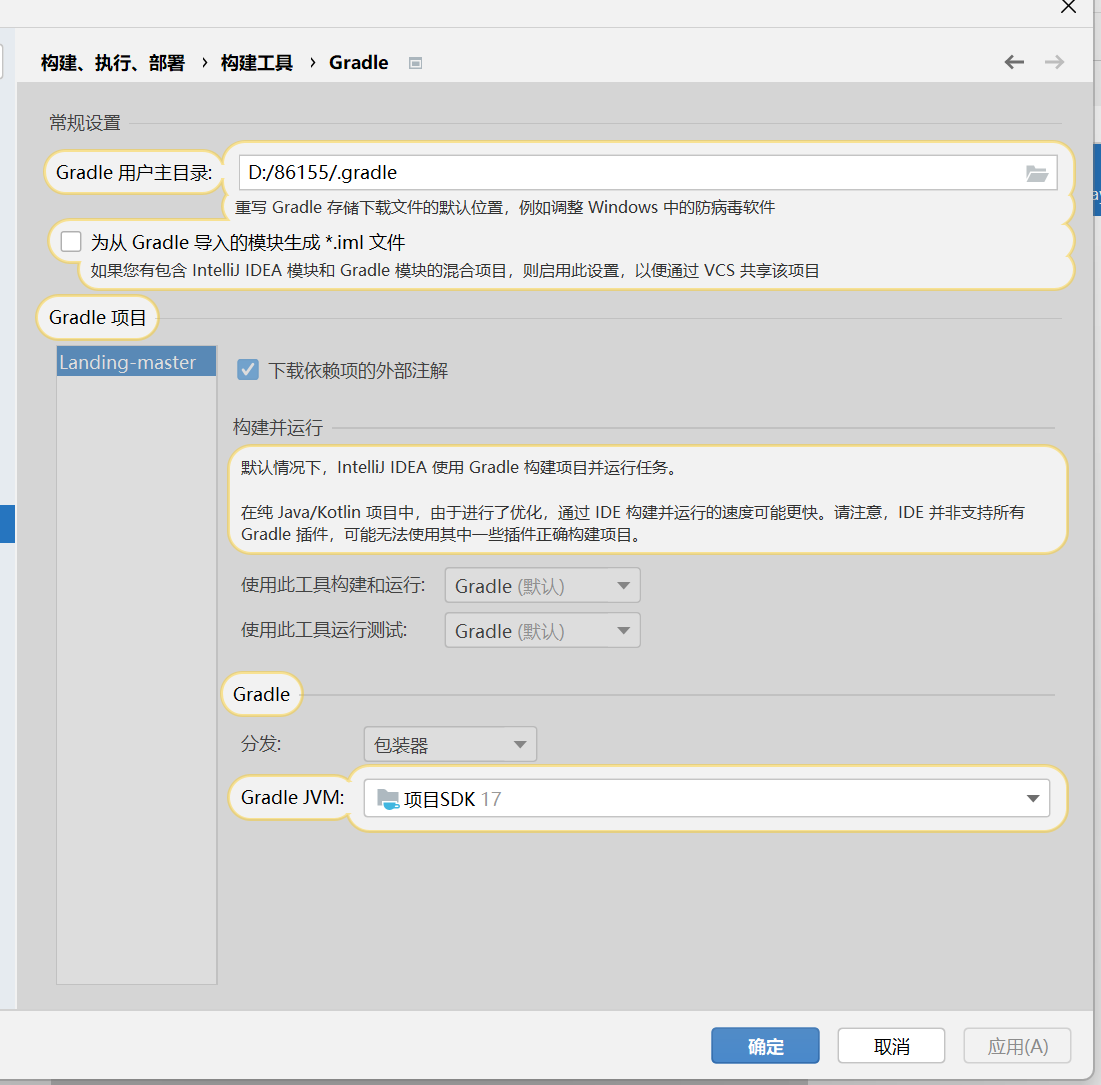Click the Gradle 用户主目录 label
Viewport: 1101px width, 1085px height.
133,172
